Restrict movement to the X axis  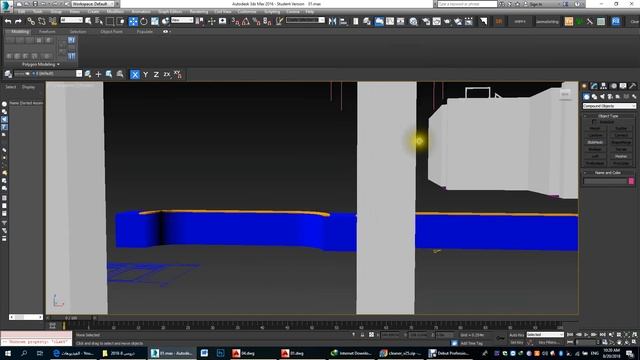tap(135, 74)
